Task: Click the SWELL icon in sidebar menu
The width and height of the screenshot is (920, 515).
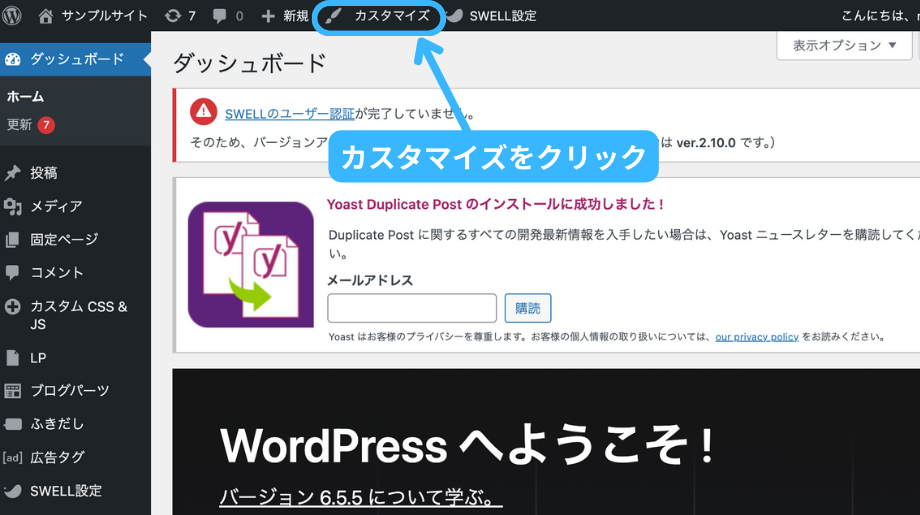Action: (12, 491)
